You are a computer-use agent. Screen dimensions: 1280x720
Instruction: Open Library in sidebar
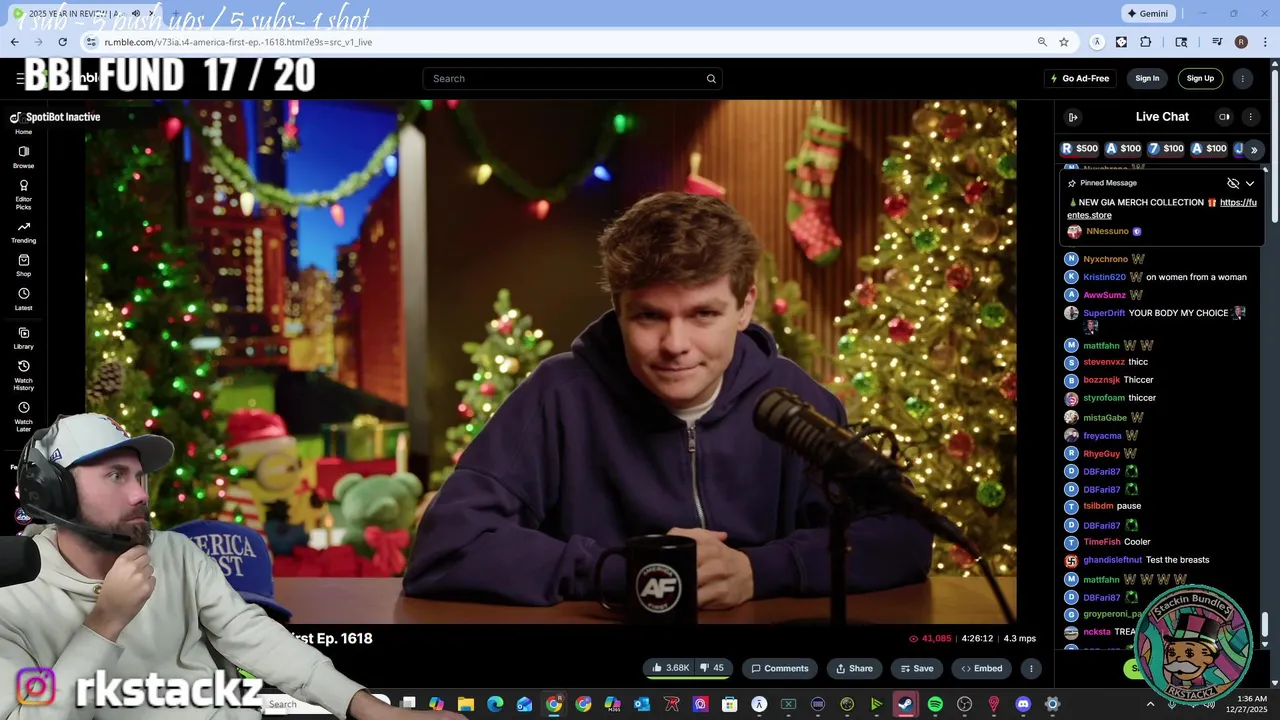coord(23,338)
